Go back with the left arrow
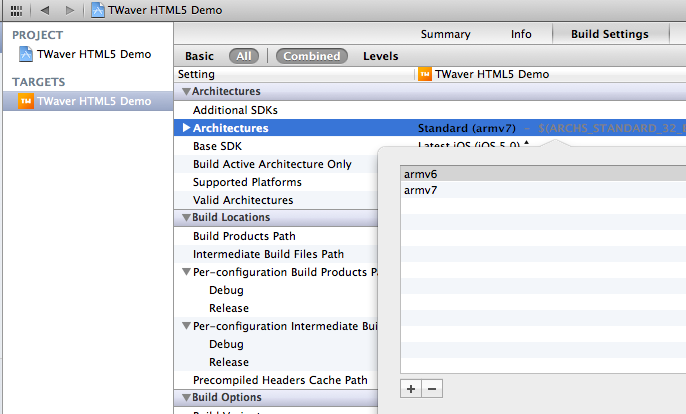The height and width of the screenshot is (414, 686). pos(45,10)
